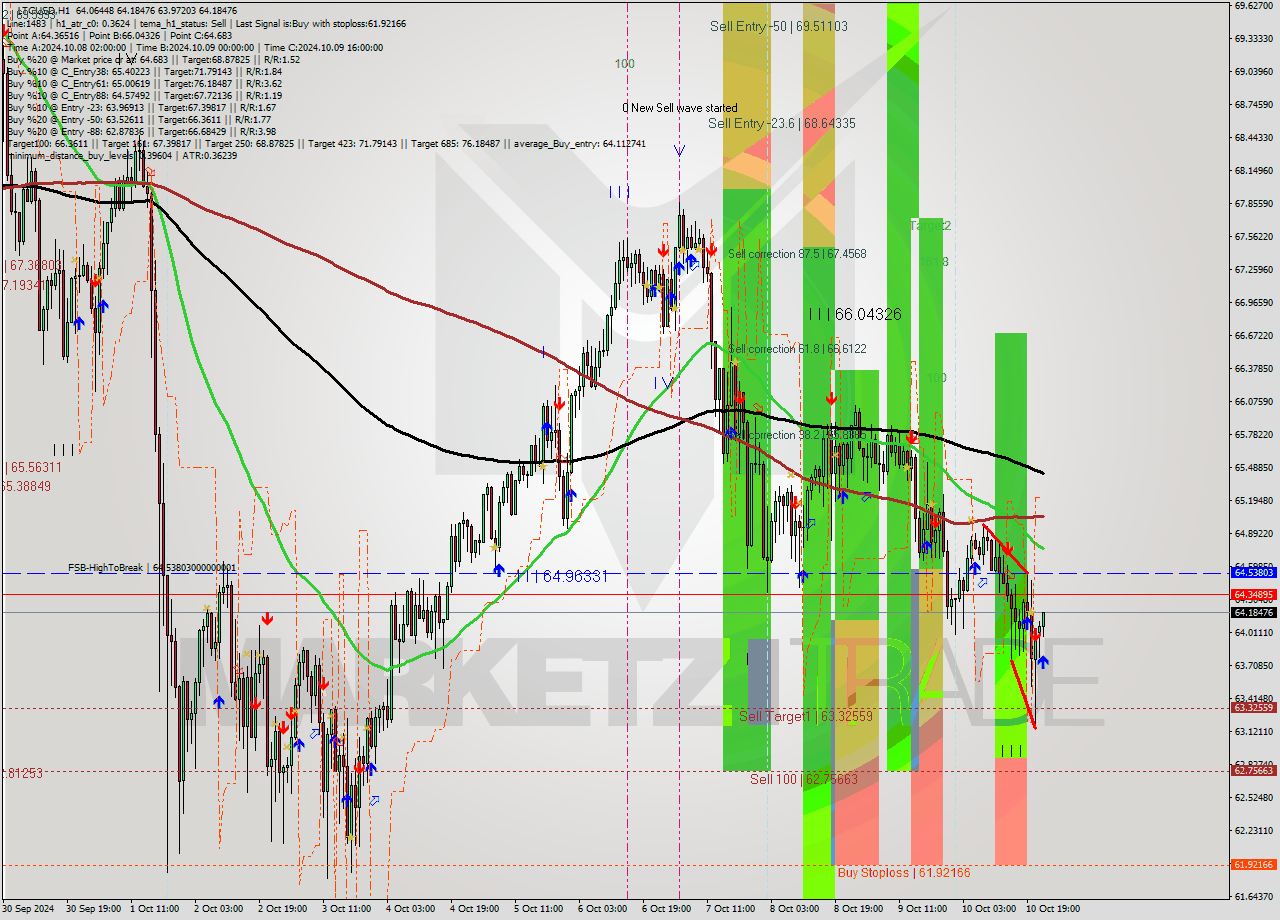Select the 'Buy %20 @ Entry -88' line
The width and height of the screenshot is (1280, 920).
tap(141, 131)
